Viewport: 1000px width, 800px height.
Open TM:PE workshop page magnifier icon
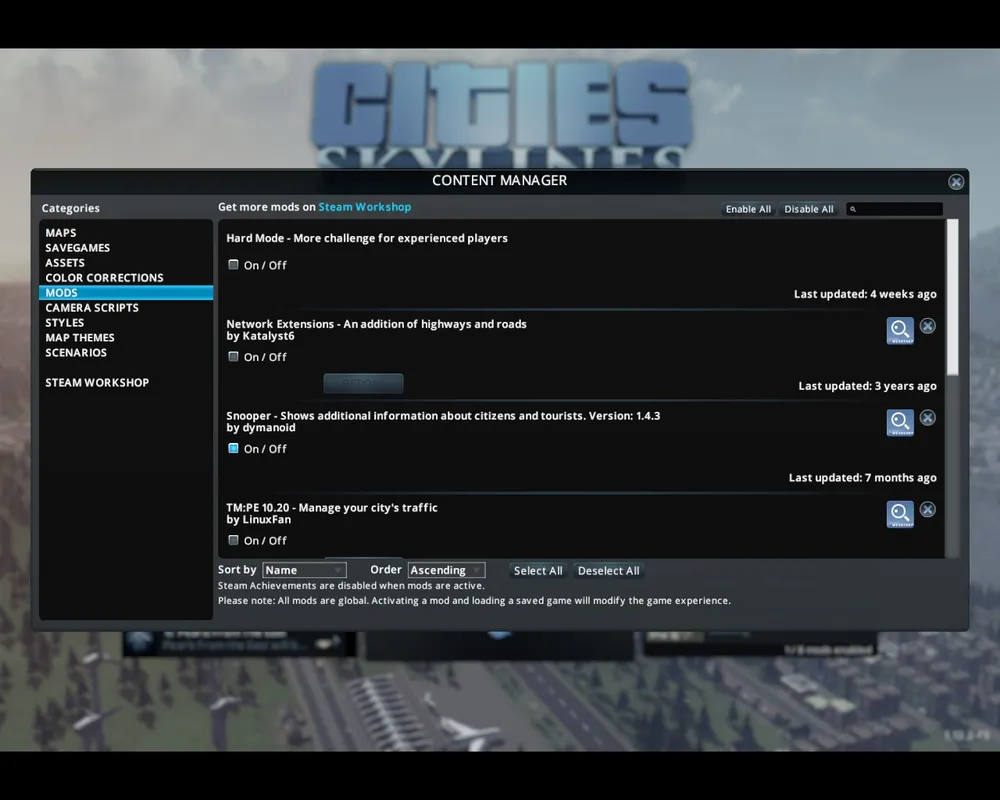click(x=900, y=514)
